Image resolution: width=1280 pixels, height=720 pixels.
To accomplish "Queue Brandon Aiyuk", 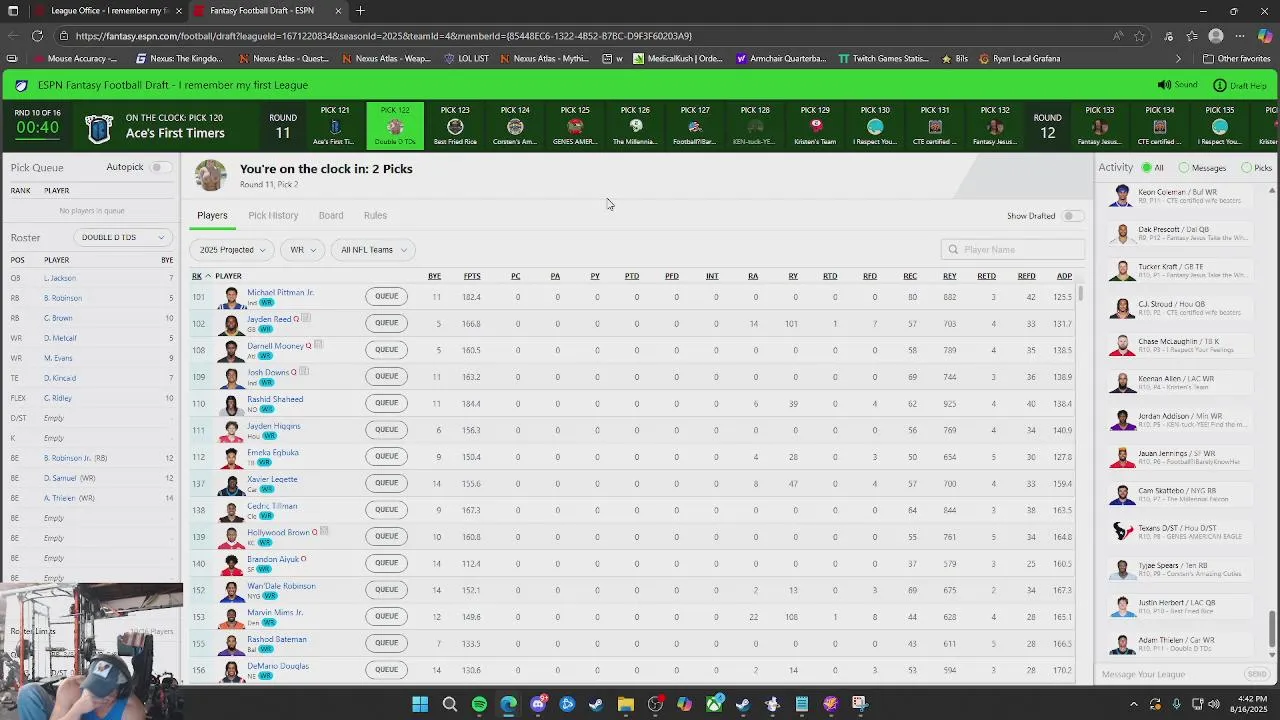I will coord(387,563).
